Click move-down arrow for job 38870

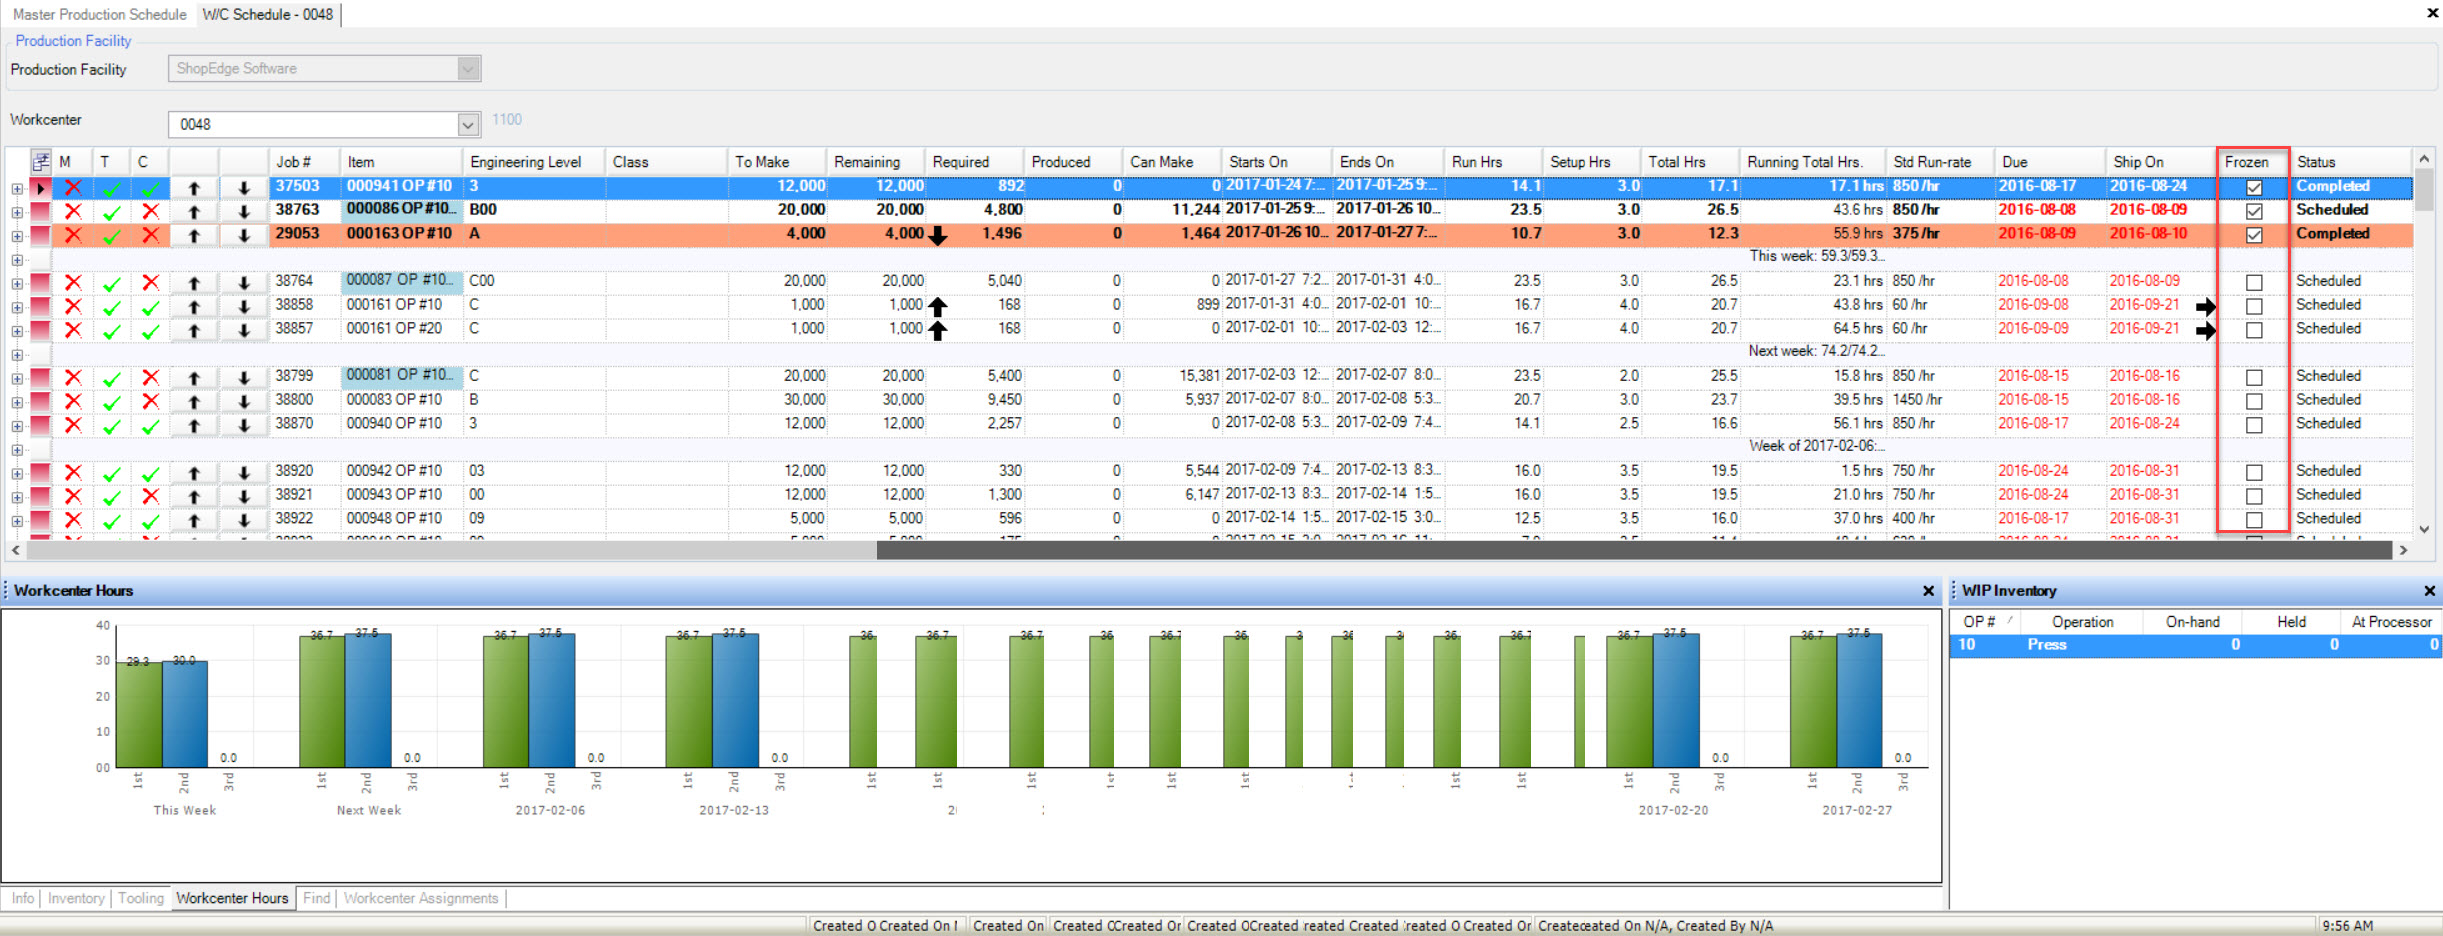(x=243, y=425)
